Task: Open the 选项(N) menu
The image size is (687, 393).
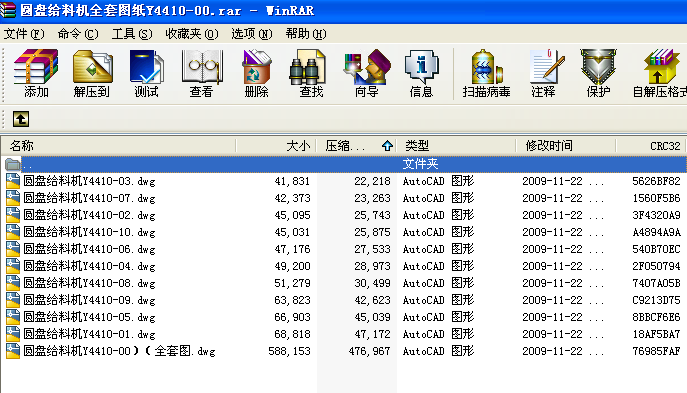Action: pos(252,34)
